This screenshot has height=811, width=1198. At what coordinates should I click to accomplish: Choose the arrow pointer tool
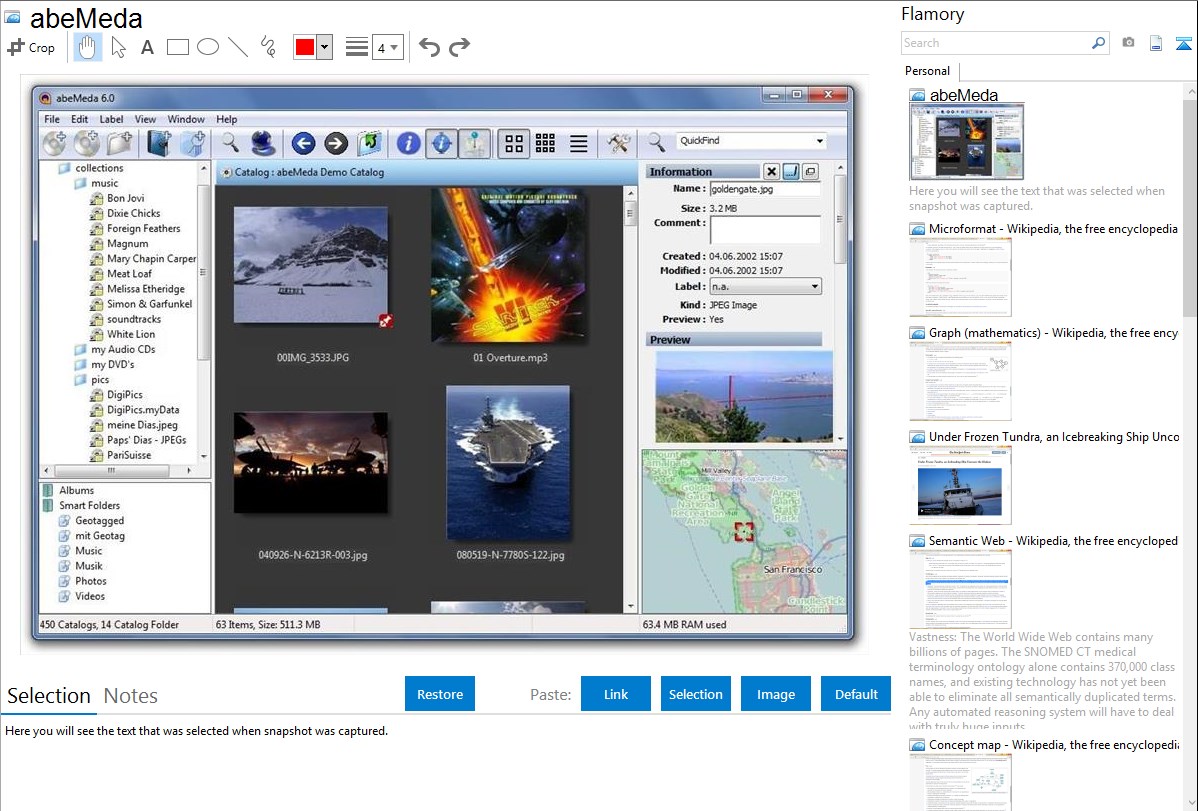click(x=118, y=47)
